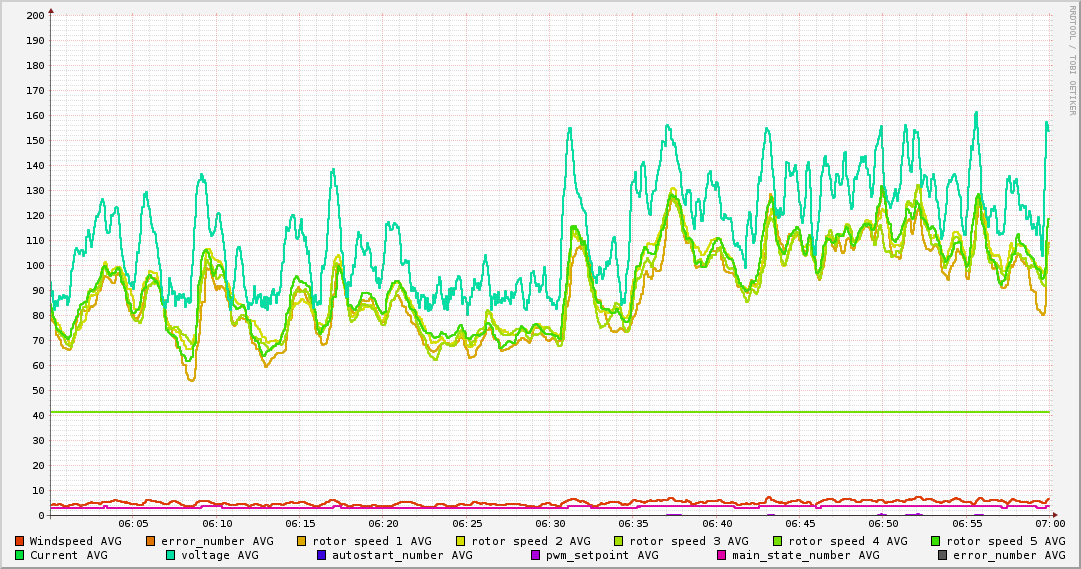Viewport: 1081px width, 569px height.
Task: Select the 'autostart_number AVG' legend label
Action: (x=402, y=555)
